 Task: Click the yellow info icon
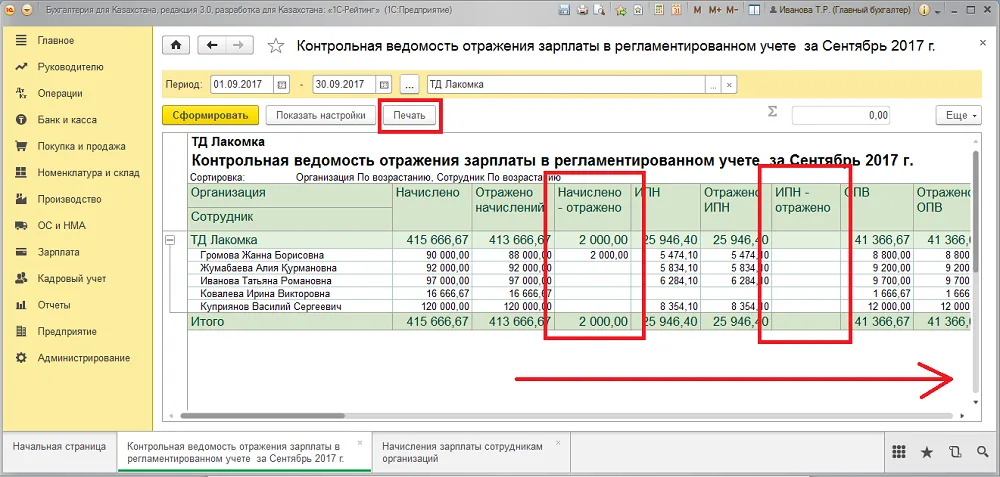[x=924, y=10]
